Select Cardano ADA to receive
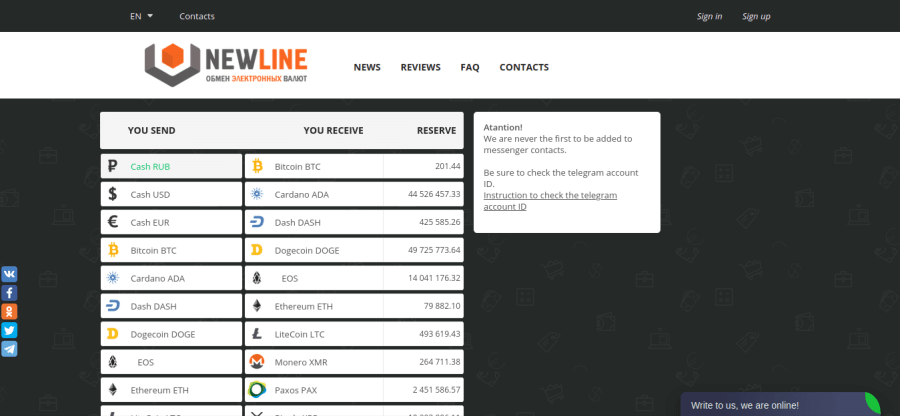 [354, 195]
